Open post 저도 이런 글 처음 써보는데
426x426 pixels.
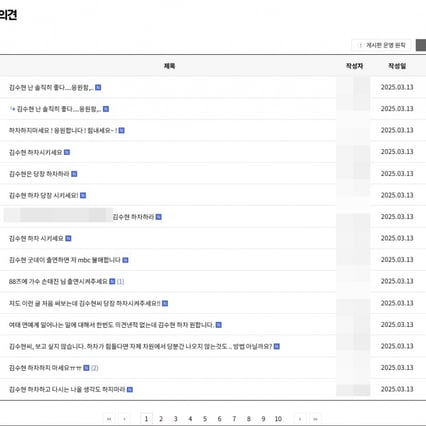click(85, 303)
